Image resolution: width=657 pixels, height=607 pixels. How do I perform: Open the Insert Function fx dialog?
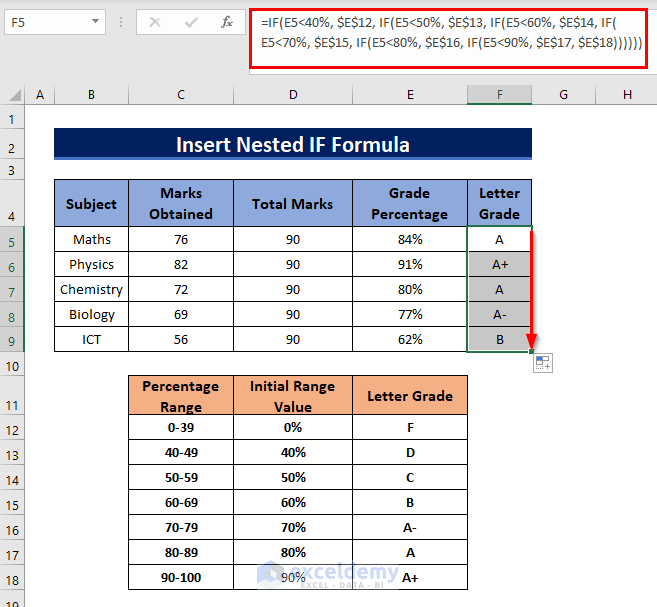[227, 22]
